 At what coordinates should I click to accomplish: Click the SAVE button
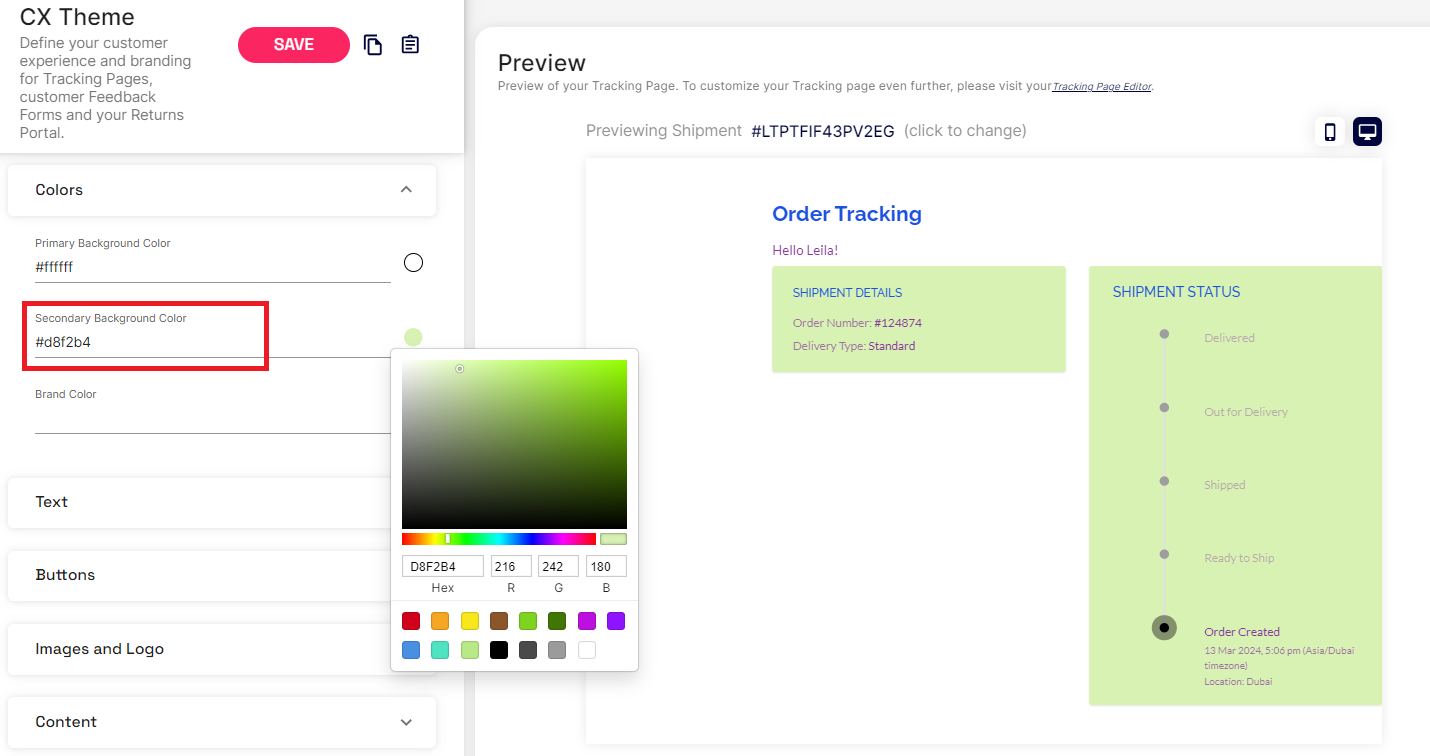tap(293, 45)
